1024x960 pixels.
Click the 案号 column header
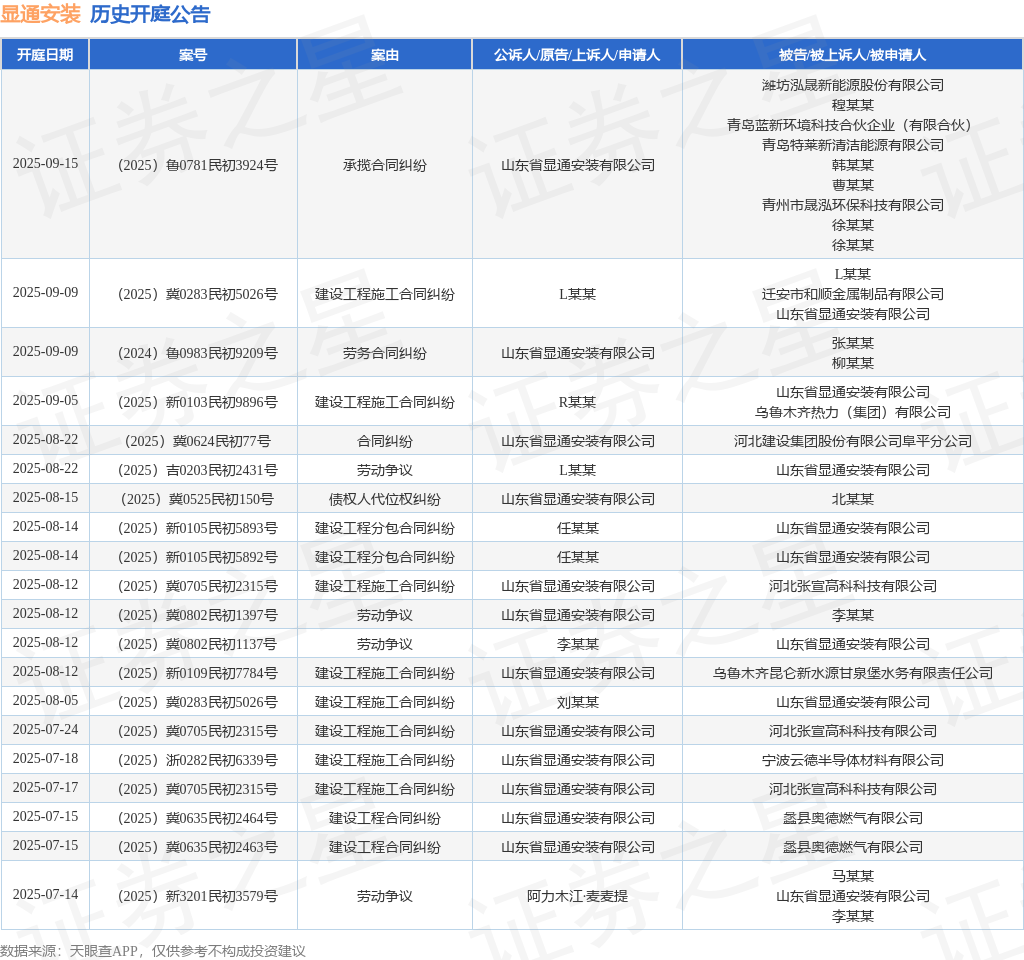pyautogui.click(x=193, y=55)
